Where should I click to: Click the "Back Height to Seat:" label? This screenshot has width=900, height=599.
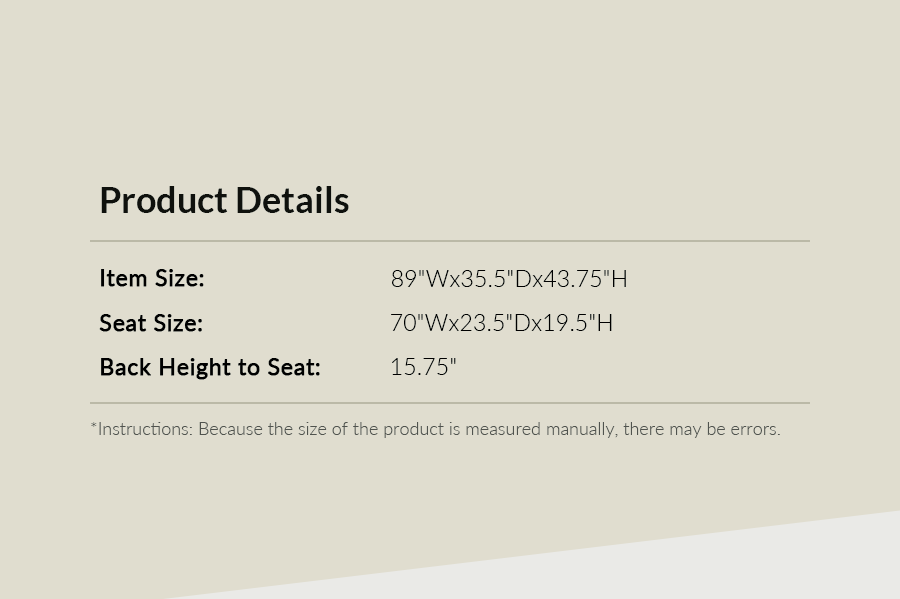210,367
